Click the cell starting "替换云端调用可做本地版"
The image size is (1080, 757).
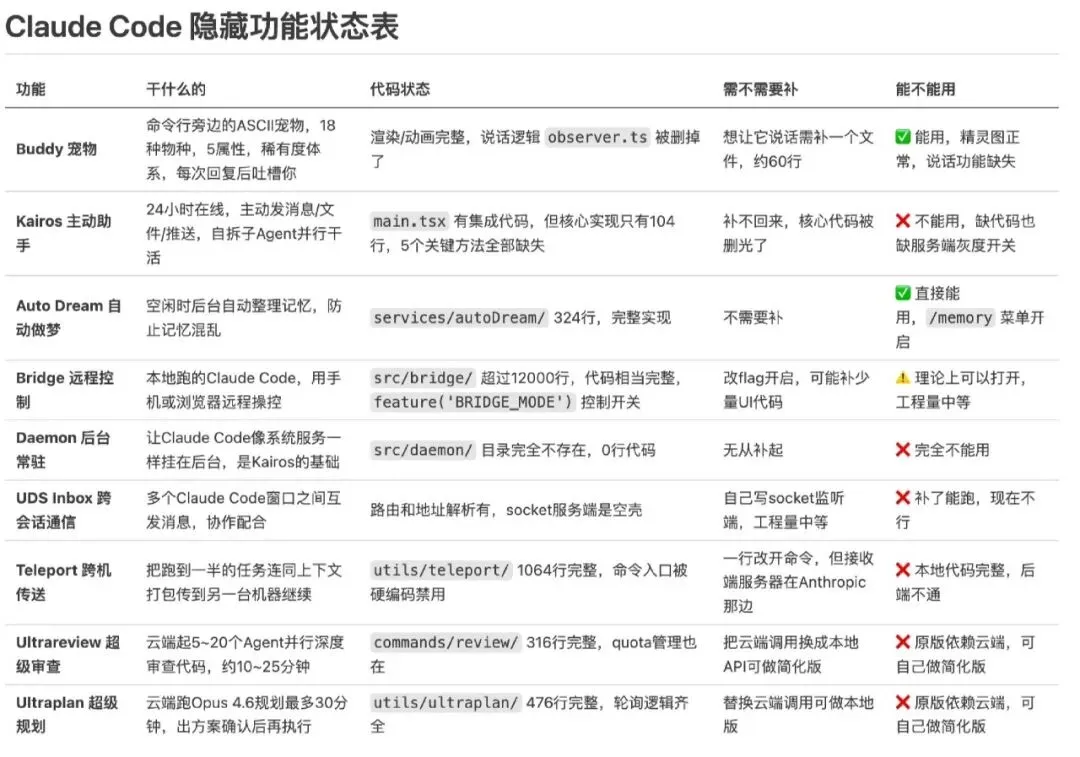tap(798, 714)
